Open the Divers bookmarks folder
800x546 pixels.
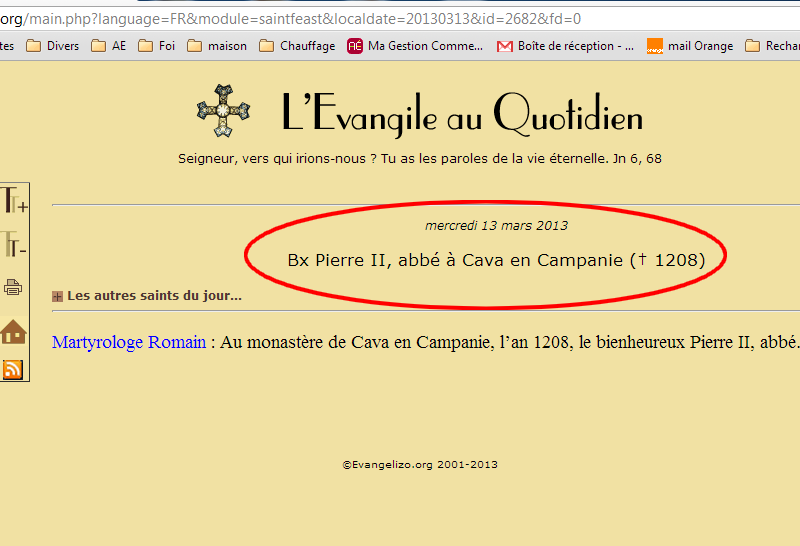pos(53,46)
